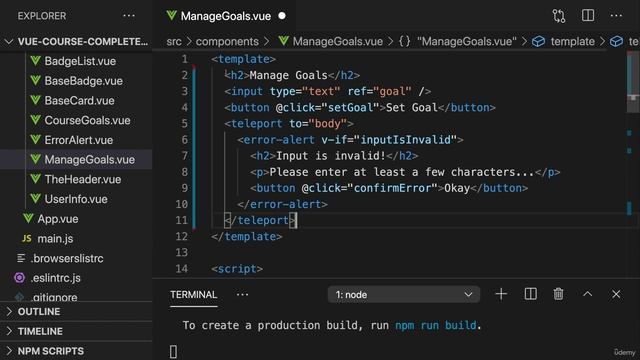Click ManageGoals.vue file in breadcrumb
The height and width of the screenshot is (360, 640).
pos(338,41)
